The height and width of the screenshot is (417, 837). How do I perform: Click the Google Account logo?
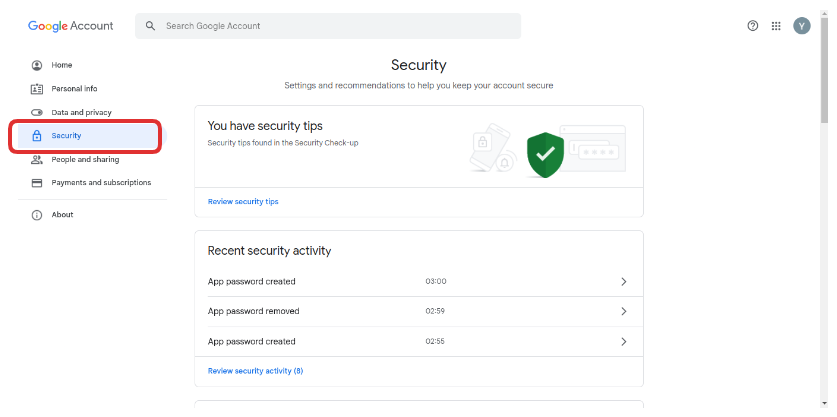coord(70,26)
